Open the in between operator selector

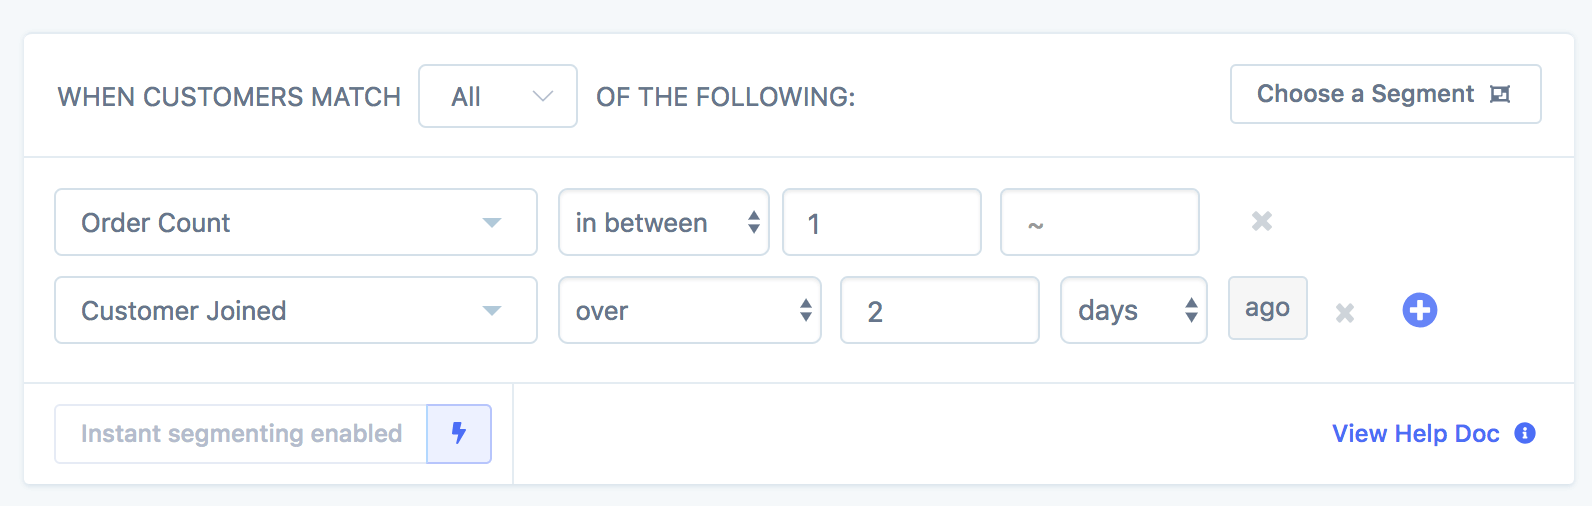click(664, 222)
